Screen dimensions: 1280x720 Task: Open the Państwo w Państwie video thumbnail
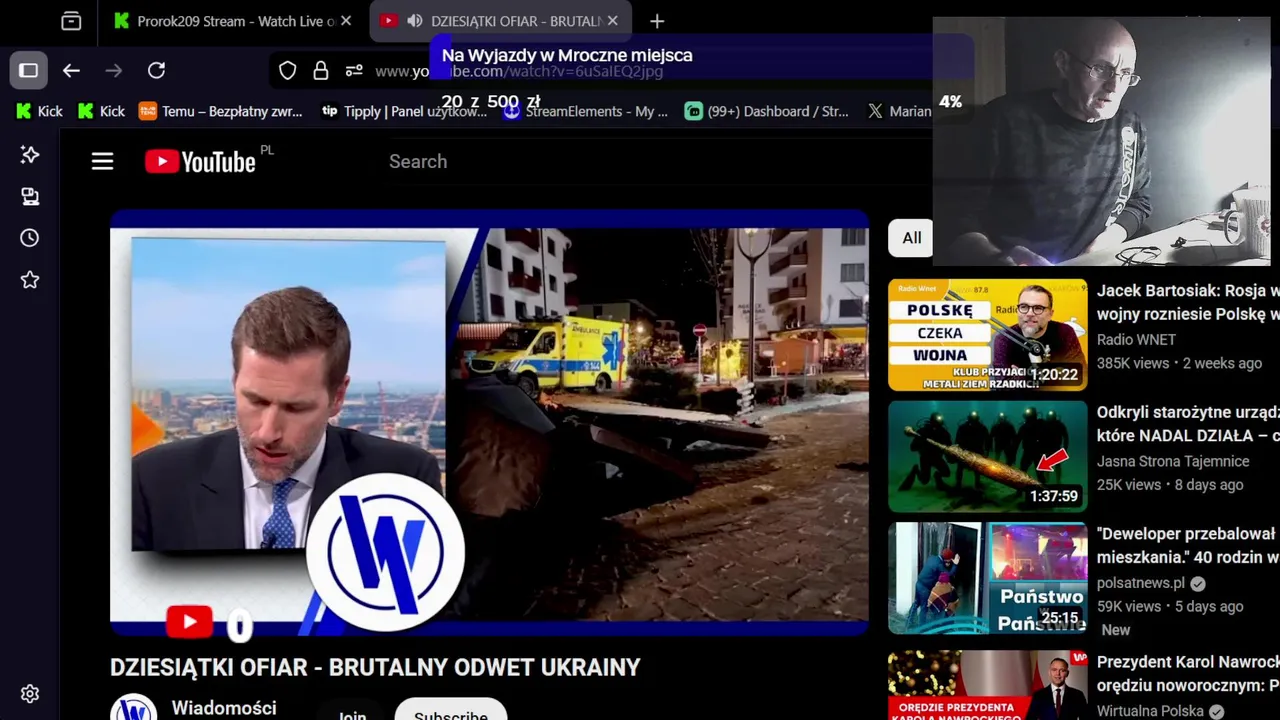point(987,578)
